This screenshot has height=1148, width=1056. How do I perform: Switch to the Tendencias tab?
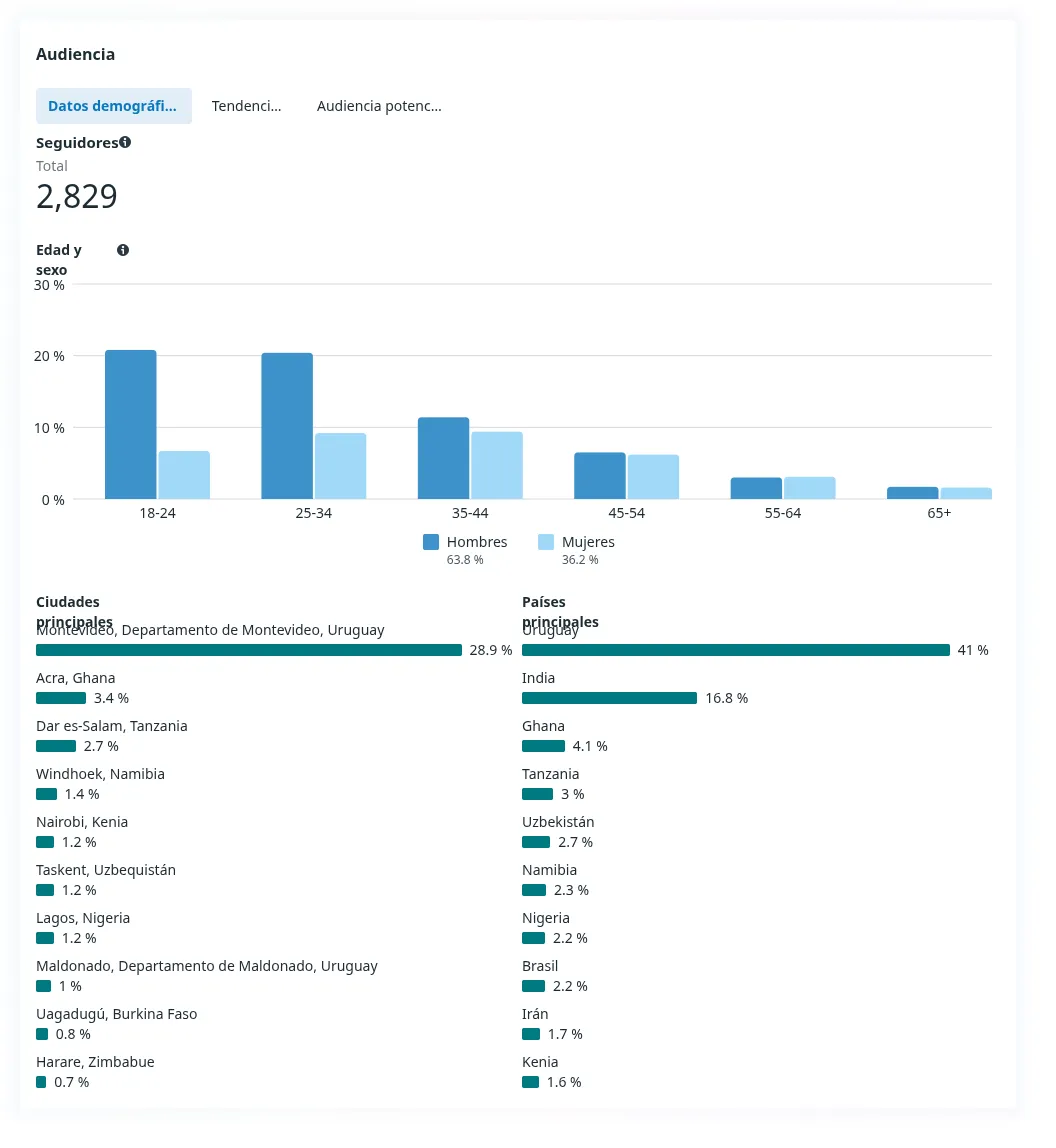[x=246, y=106]
